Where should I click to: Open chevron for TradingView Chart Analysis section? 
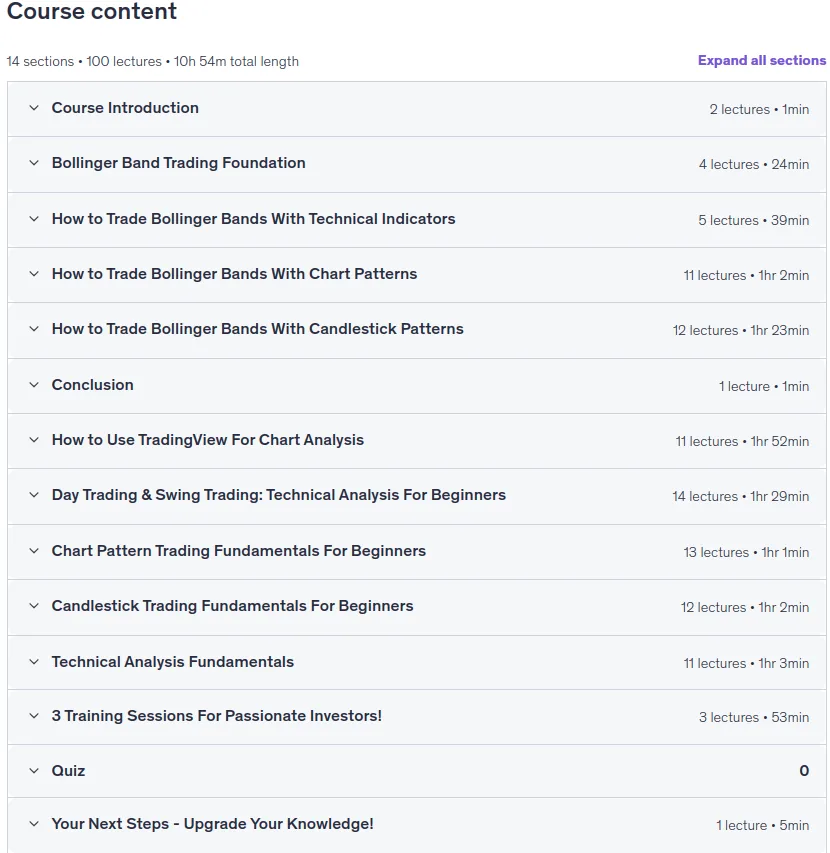click(x=34, y=440)
